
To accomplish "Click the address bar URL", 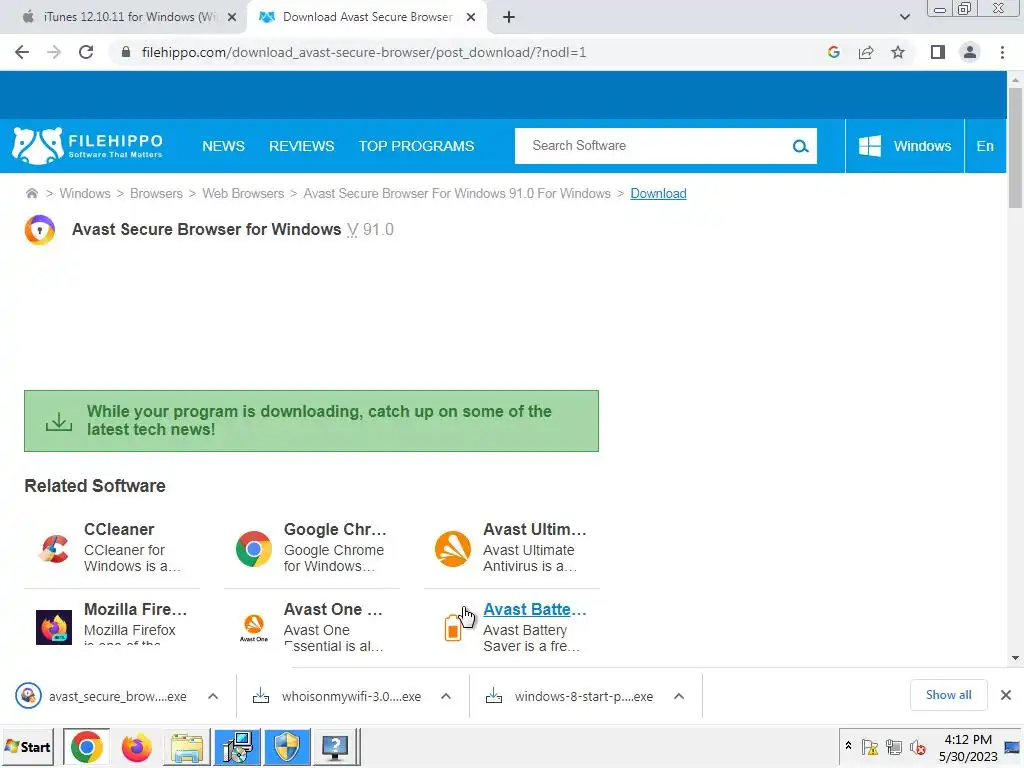I will pyautogui.click(x=364, y=52).
